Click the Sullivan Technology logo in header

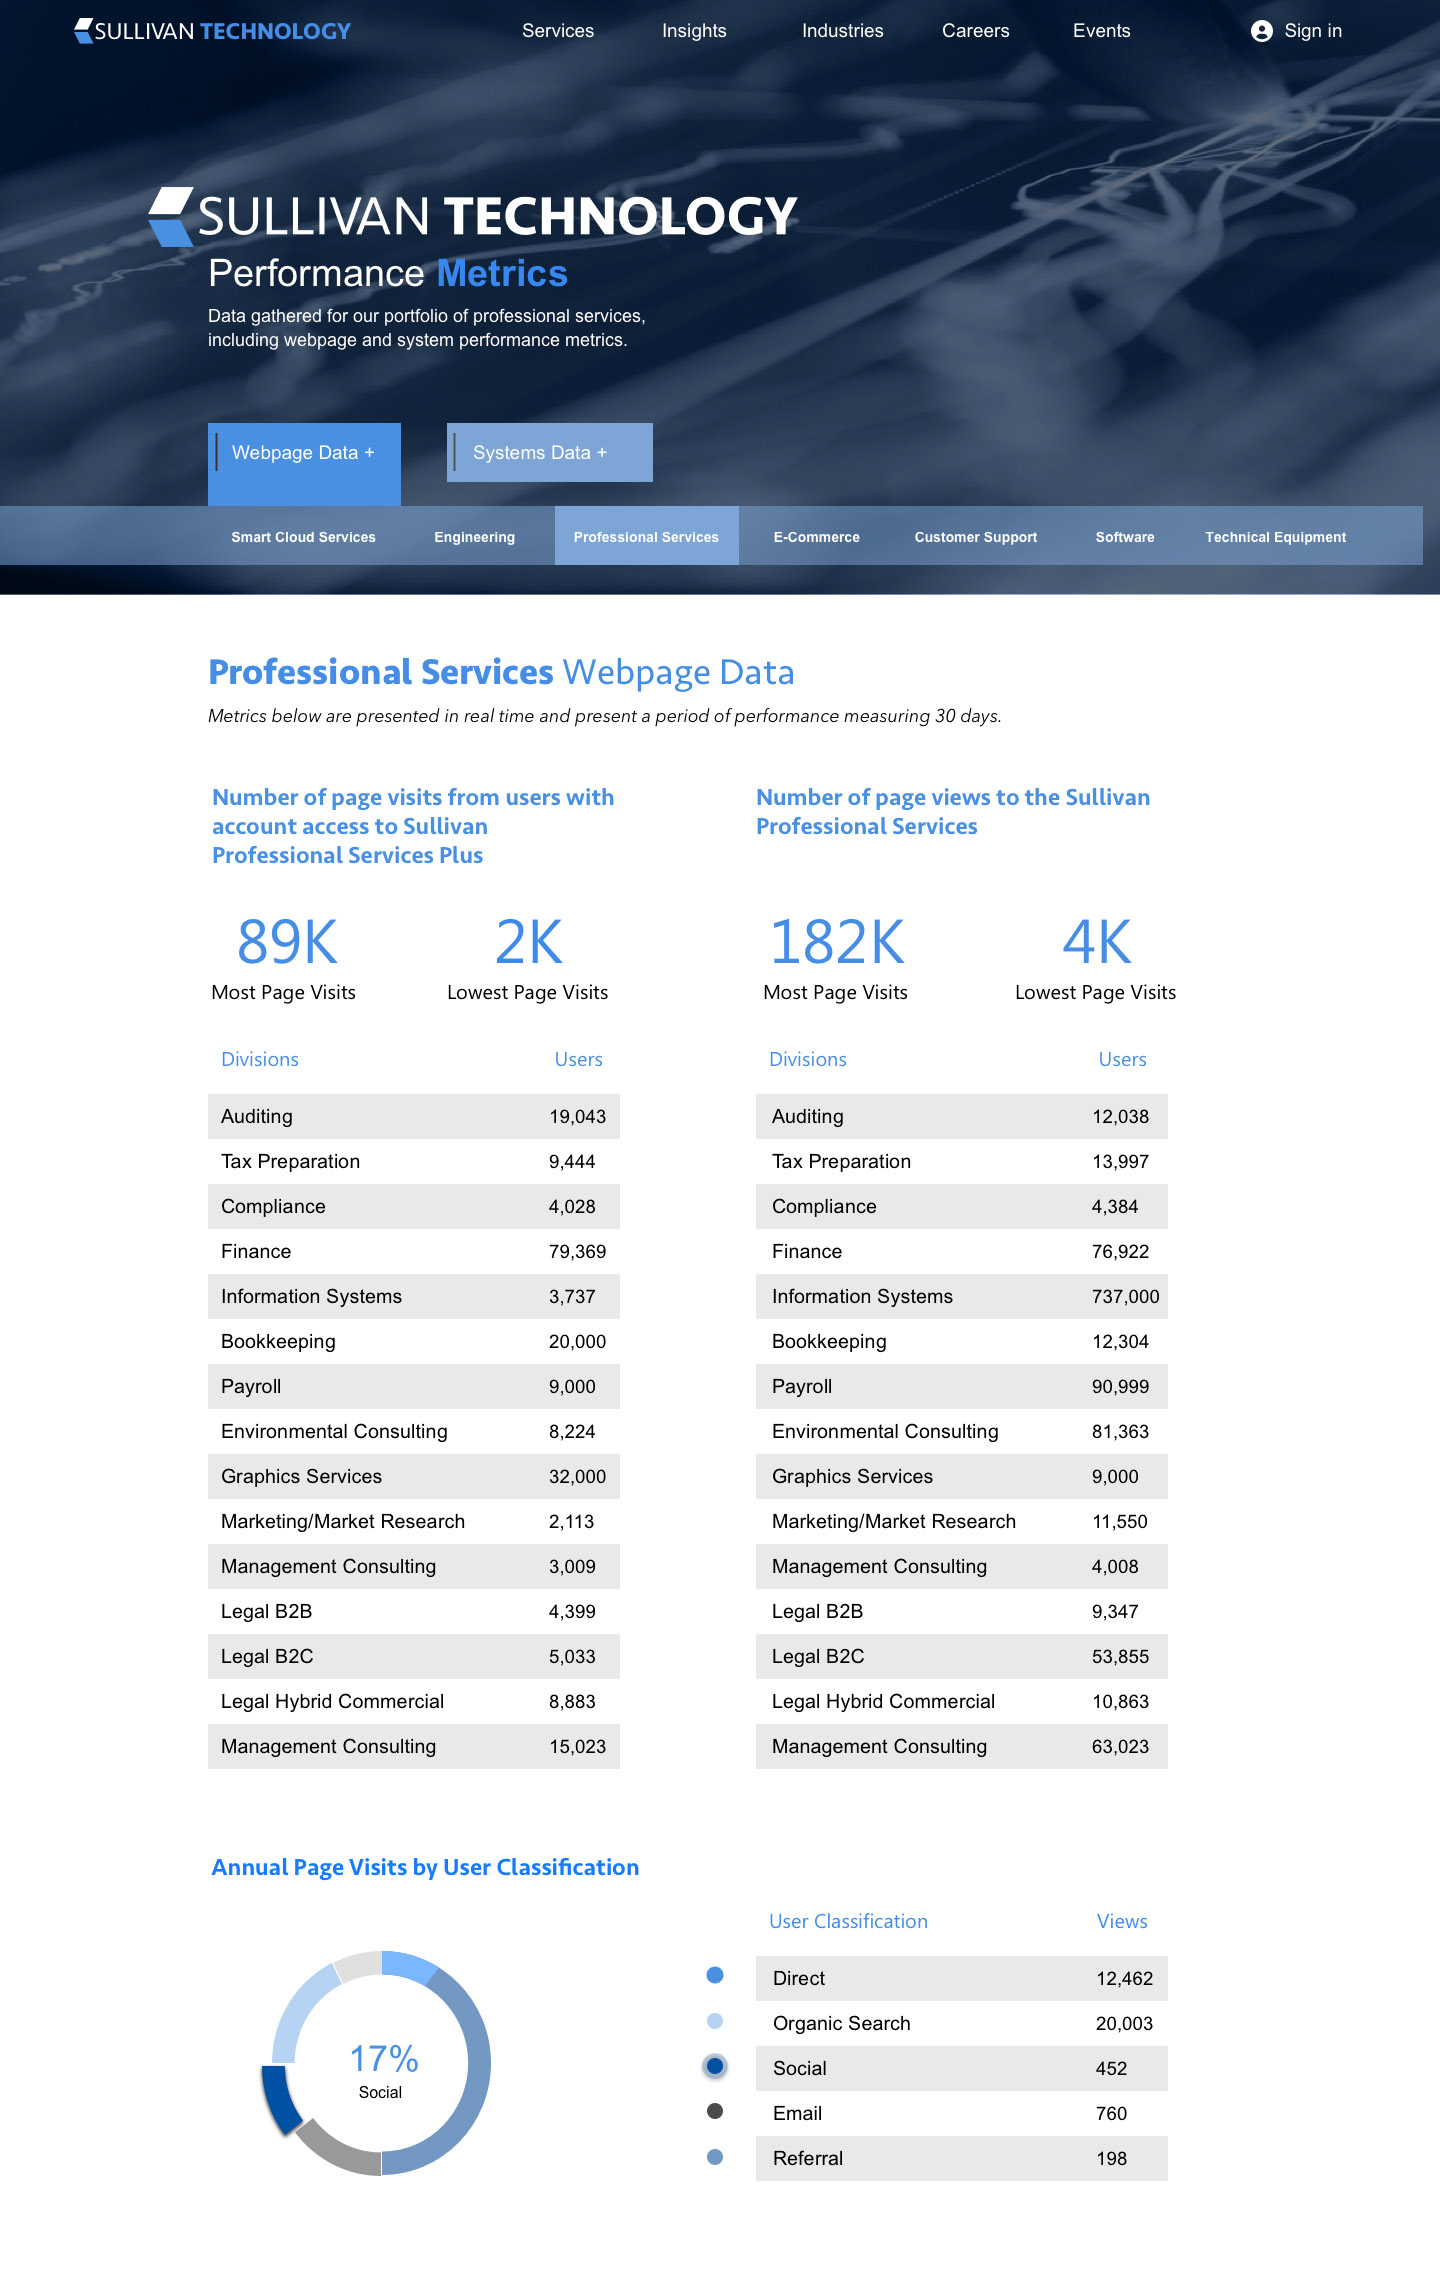[212, 31]
